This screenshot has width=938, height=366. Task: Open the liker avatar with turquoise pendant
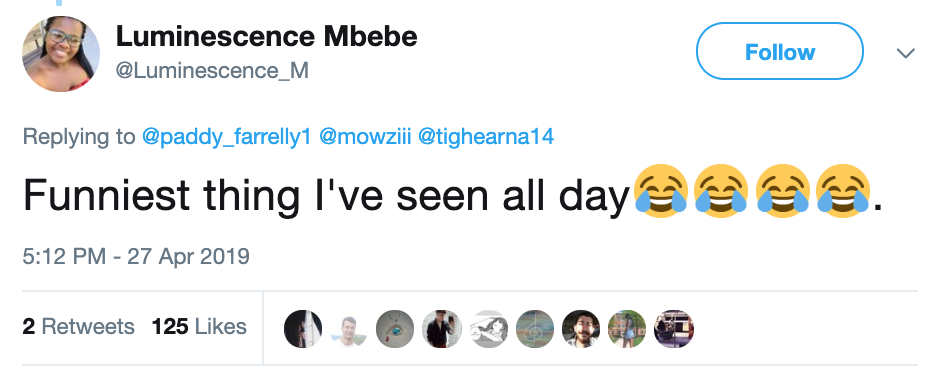tap(395, 329)
